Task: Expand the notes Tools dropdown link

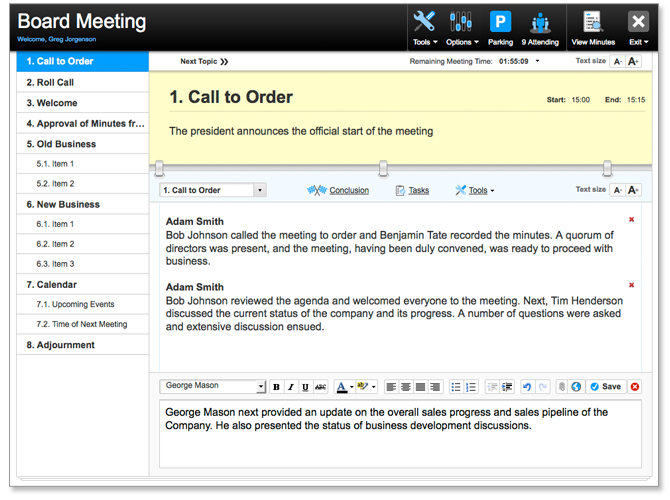Action: point(475,191)
